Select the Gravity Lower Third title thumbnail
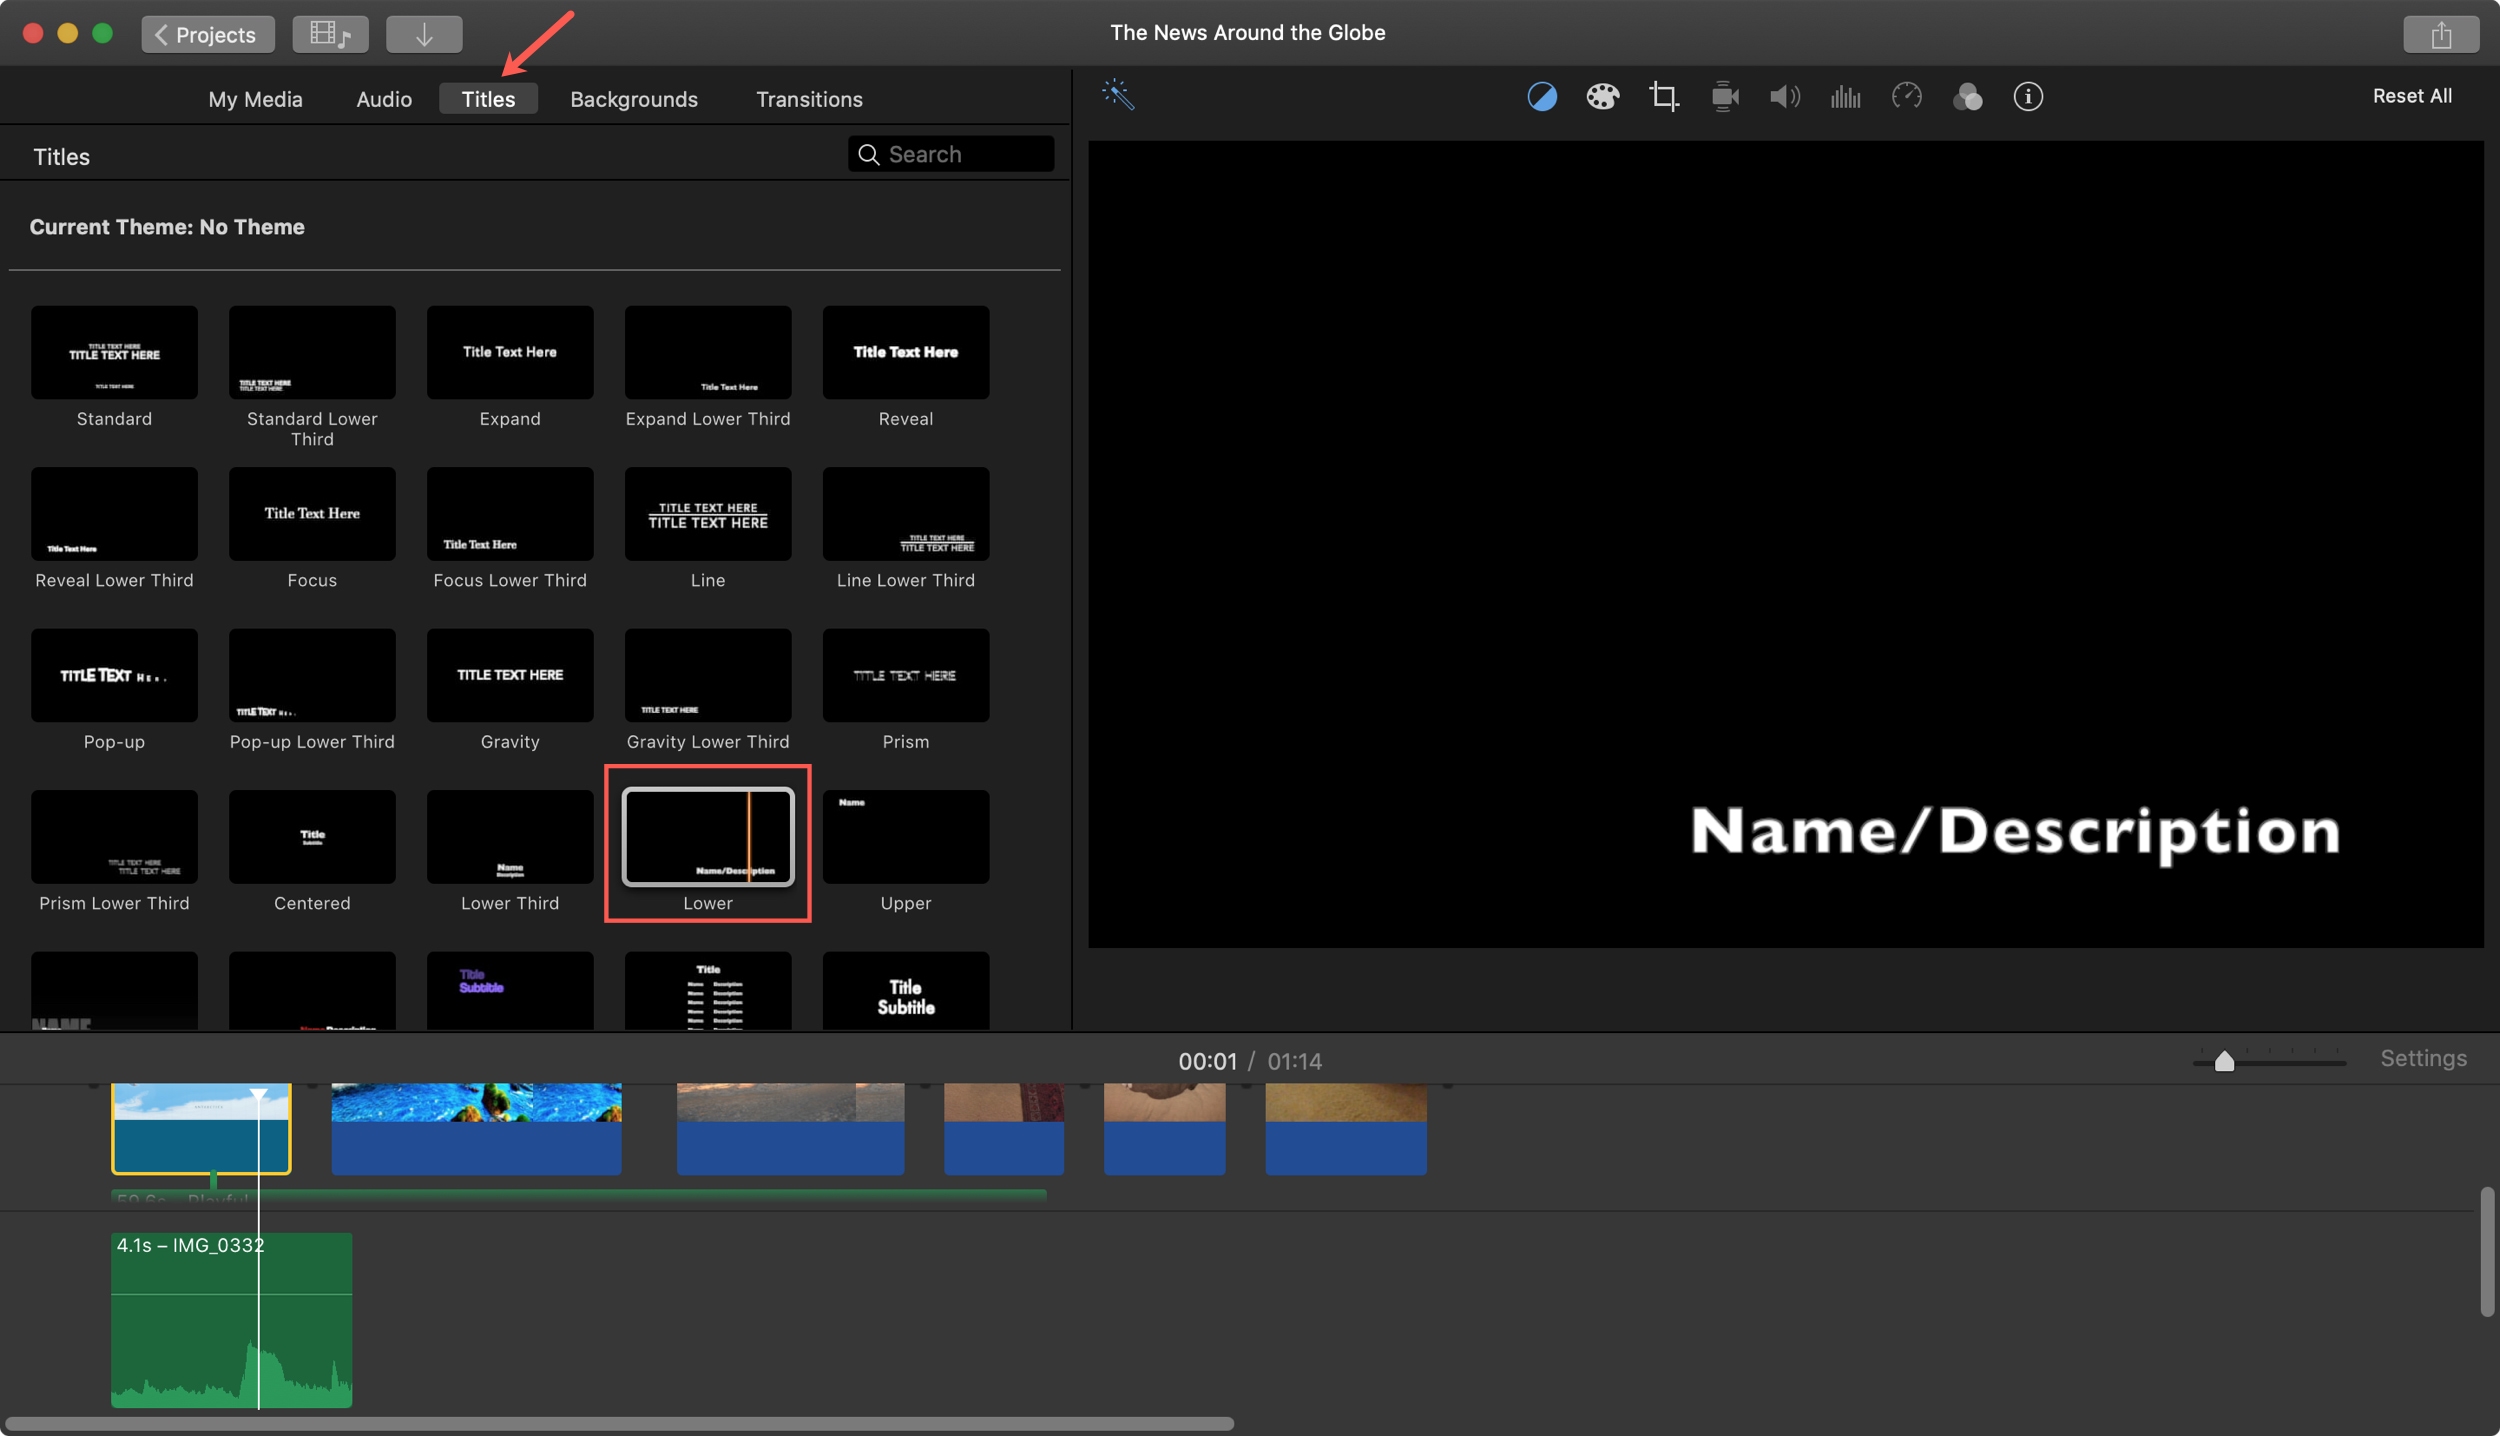The width and height of the screenshot is (2500, 1436). tap(707, 675)
